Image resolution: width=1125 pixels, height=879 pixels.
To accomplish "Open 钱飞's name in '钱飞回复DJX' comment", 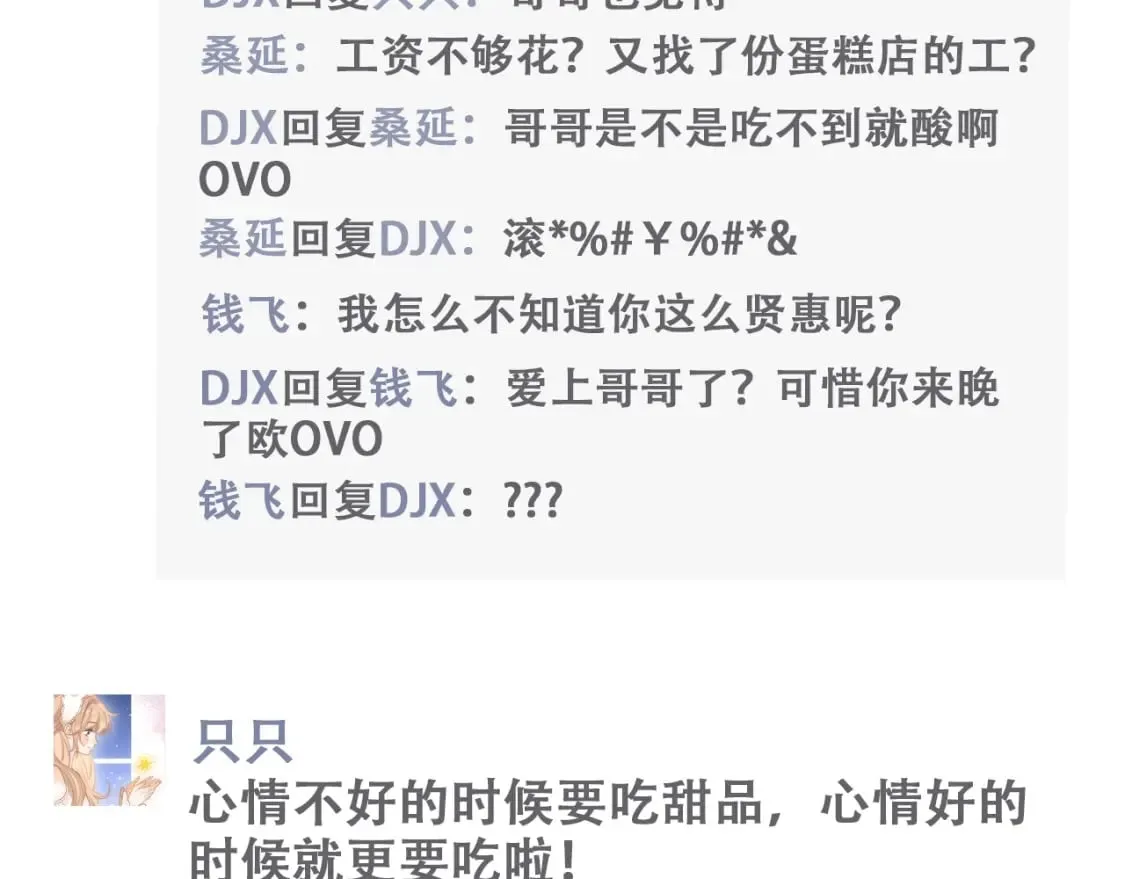I will pos(243,500).
